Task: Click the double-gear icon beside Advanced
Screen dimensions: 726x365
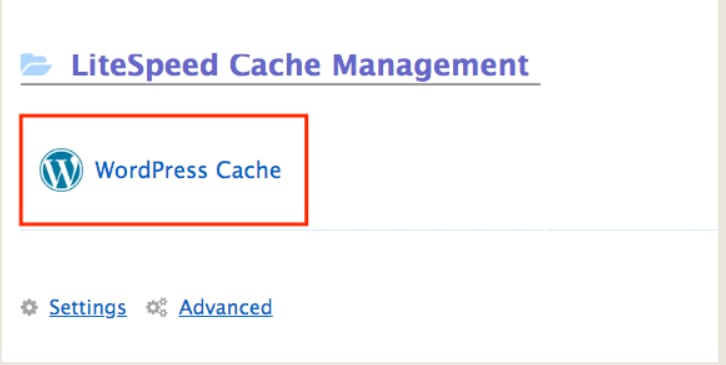Action: tap(157, 308)
